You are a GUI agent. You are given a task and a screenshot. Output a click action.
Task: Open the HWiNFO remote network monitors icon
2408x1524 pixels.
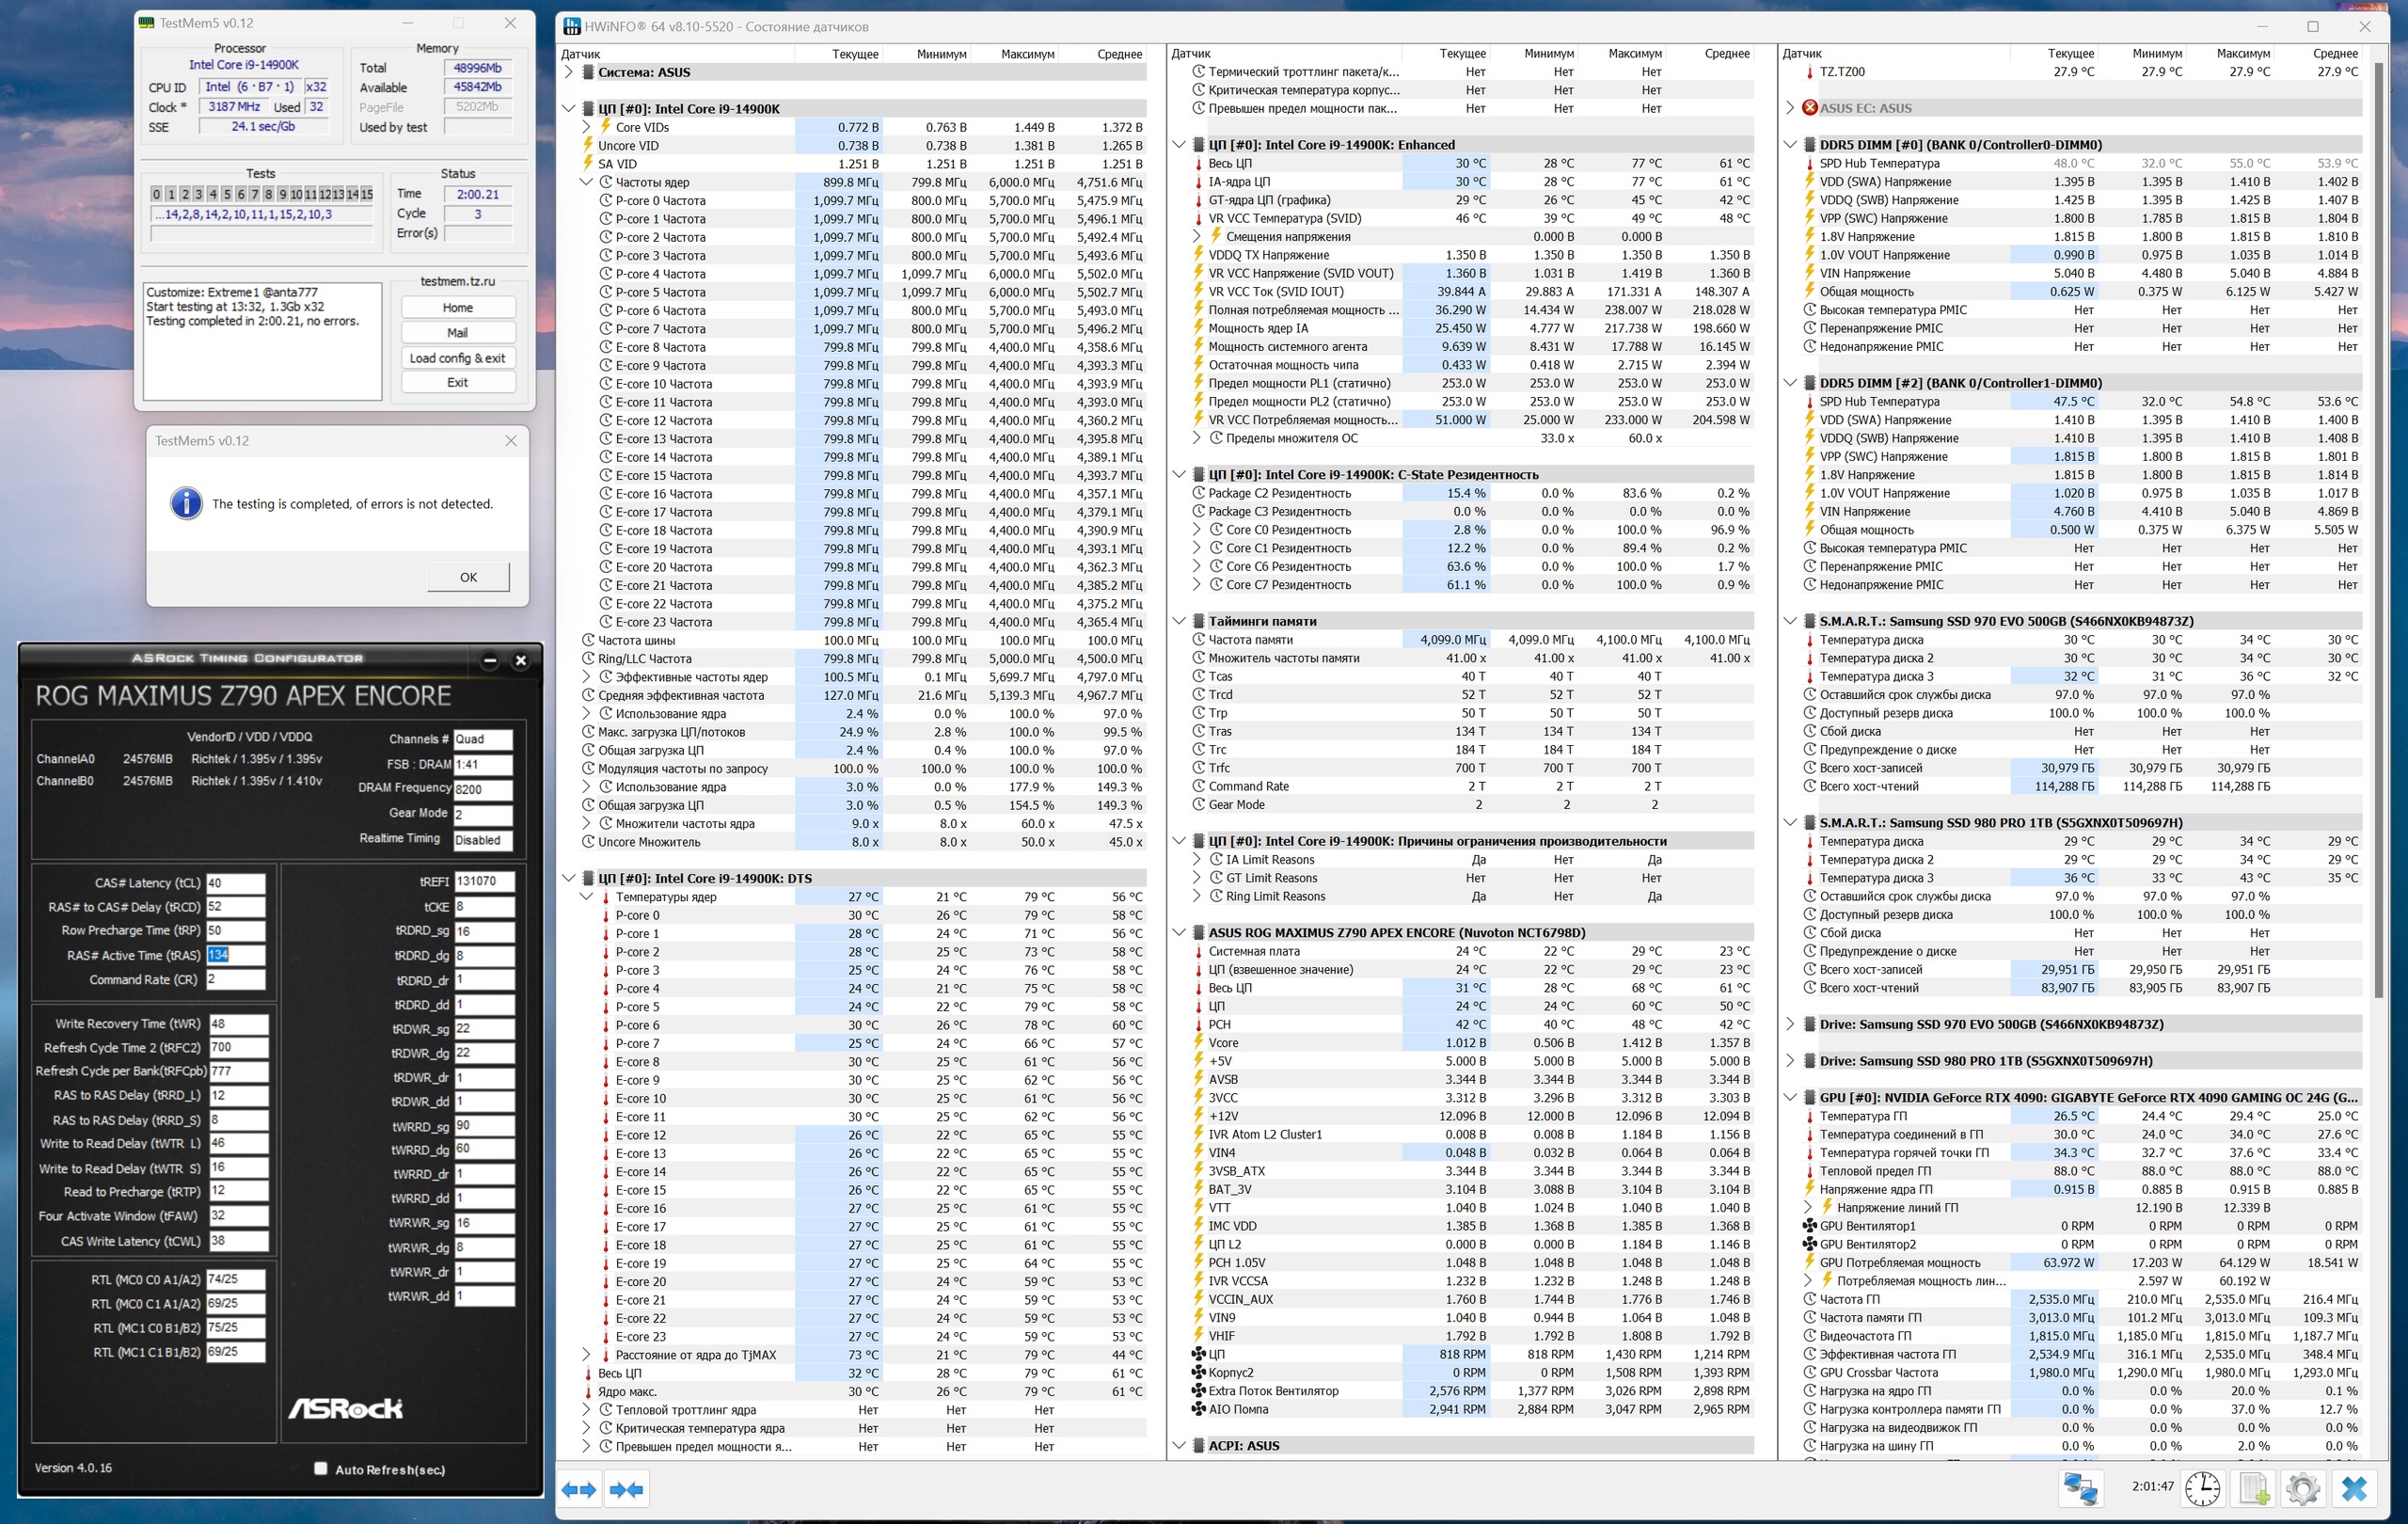[2081, 1489]
